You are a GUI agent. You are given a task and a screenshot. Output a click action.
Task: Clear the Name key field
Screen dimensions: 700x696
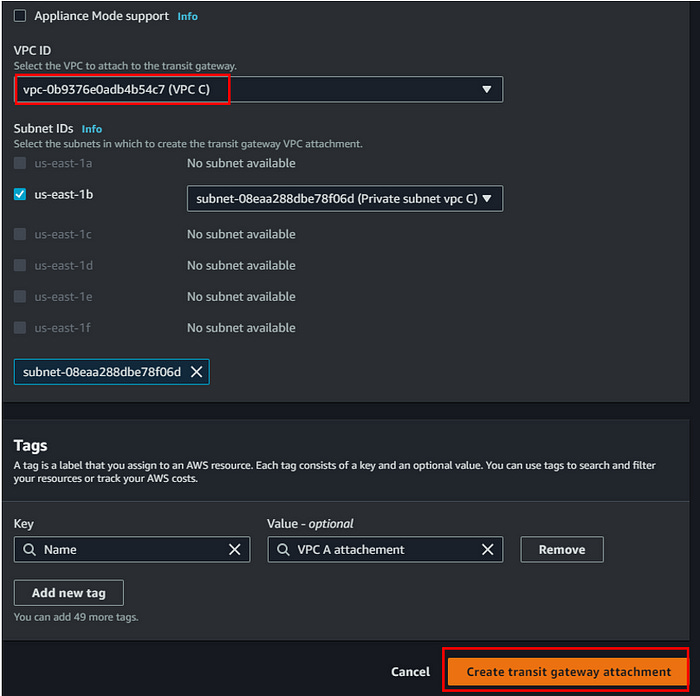[234, 549]
